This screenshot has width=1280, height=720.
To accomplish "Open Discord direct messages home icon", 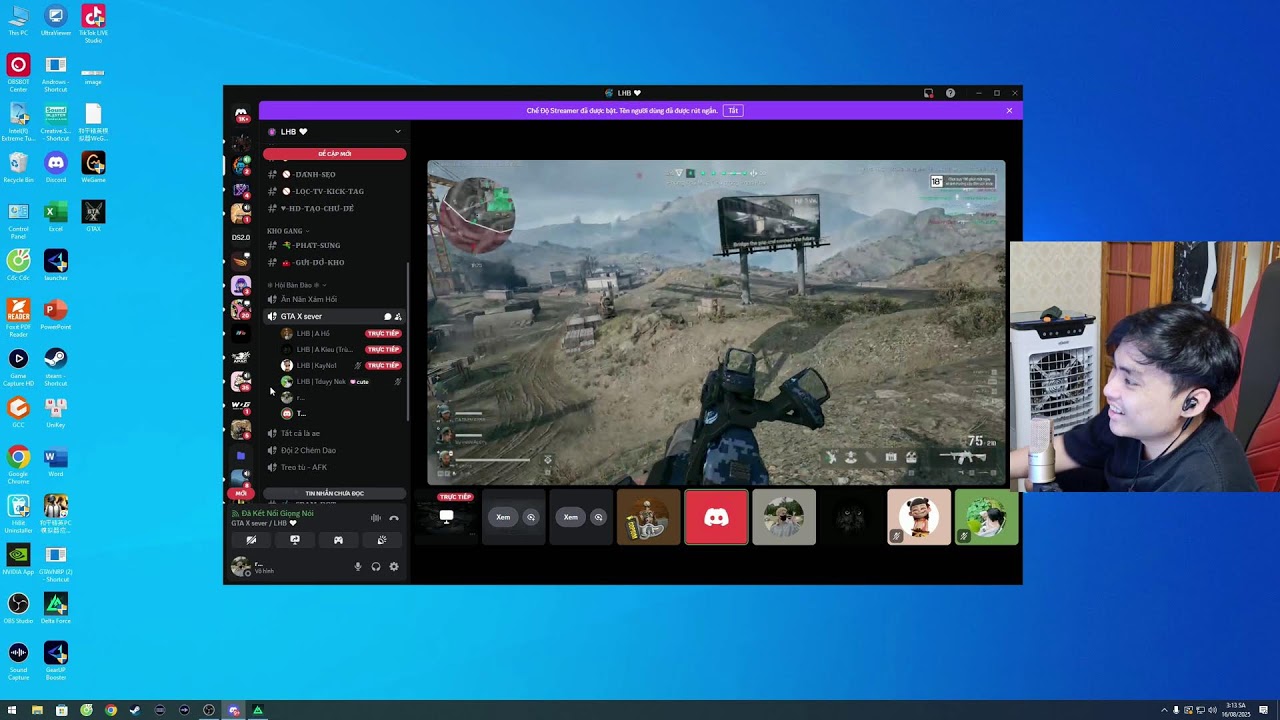I will (x=241, y=114).
